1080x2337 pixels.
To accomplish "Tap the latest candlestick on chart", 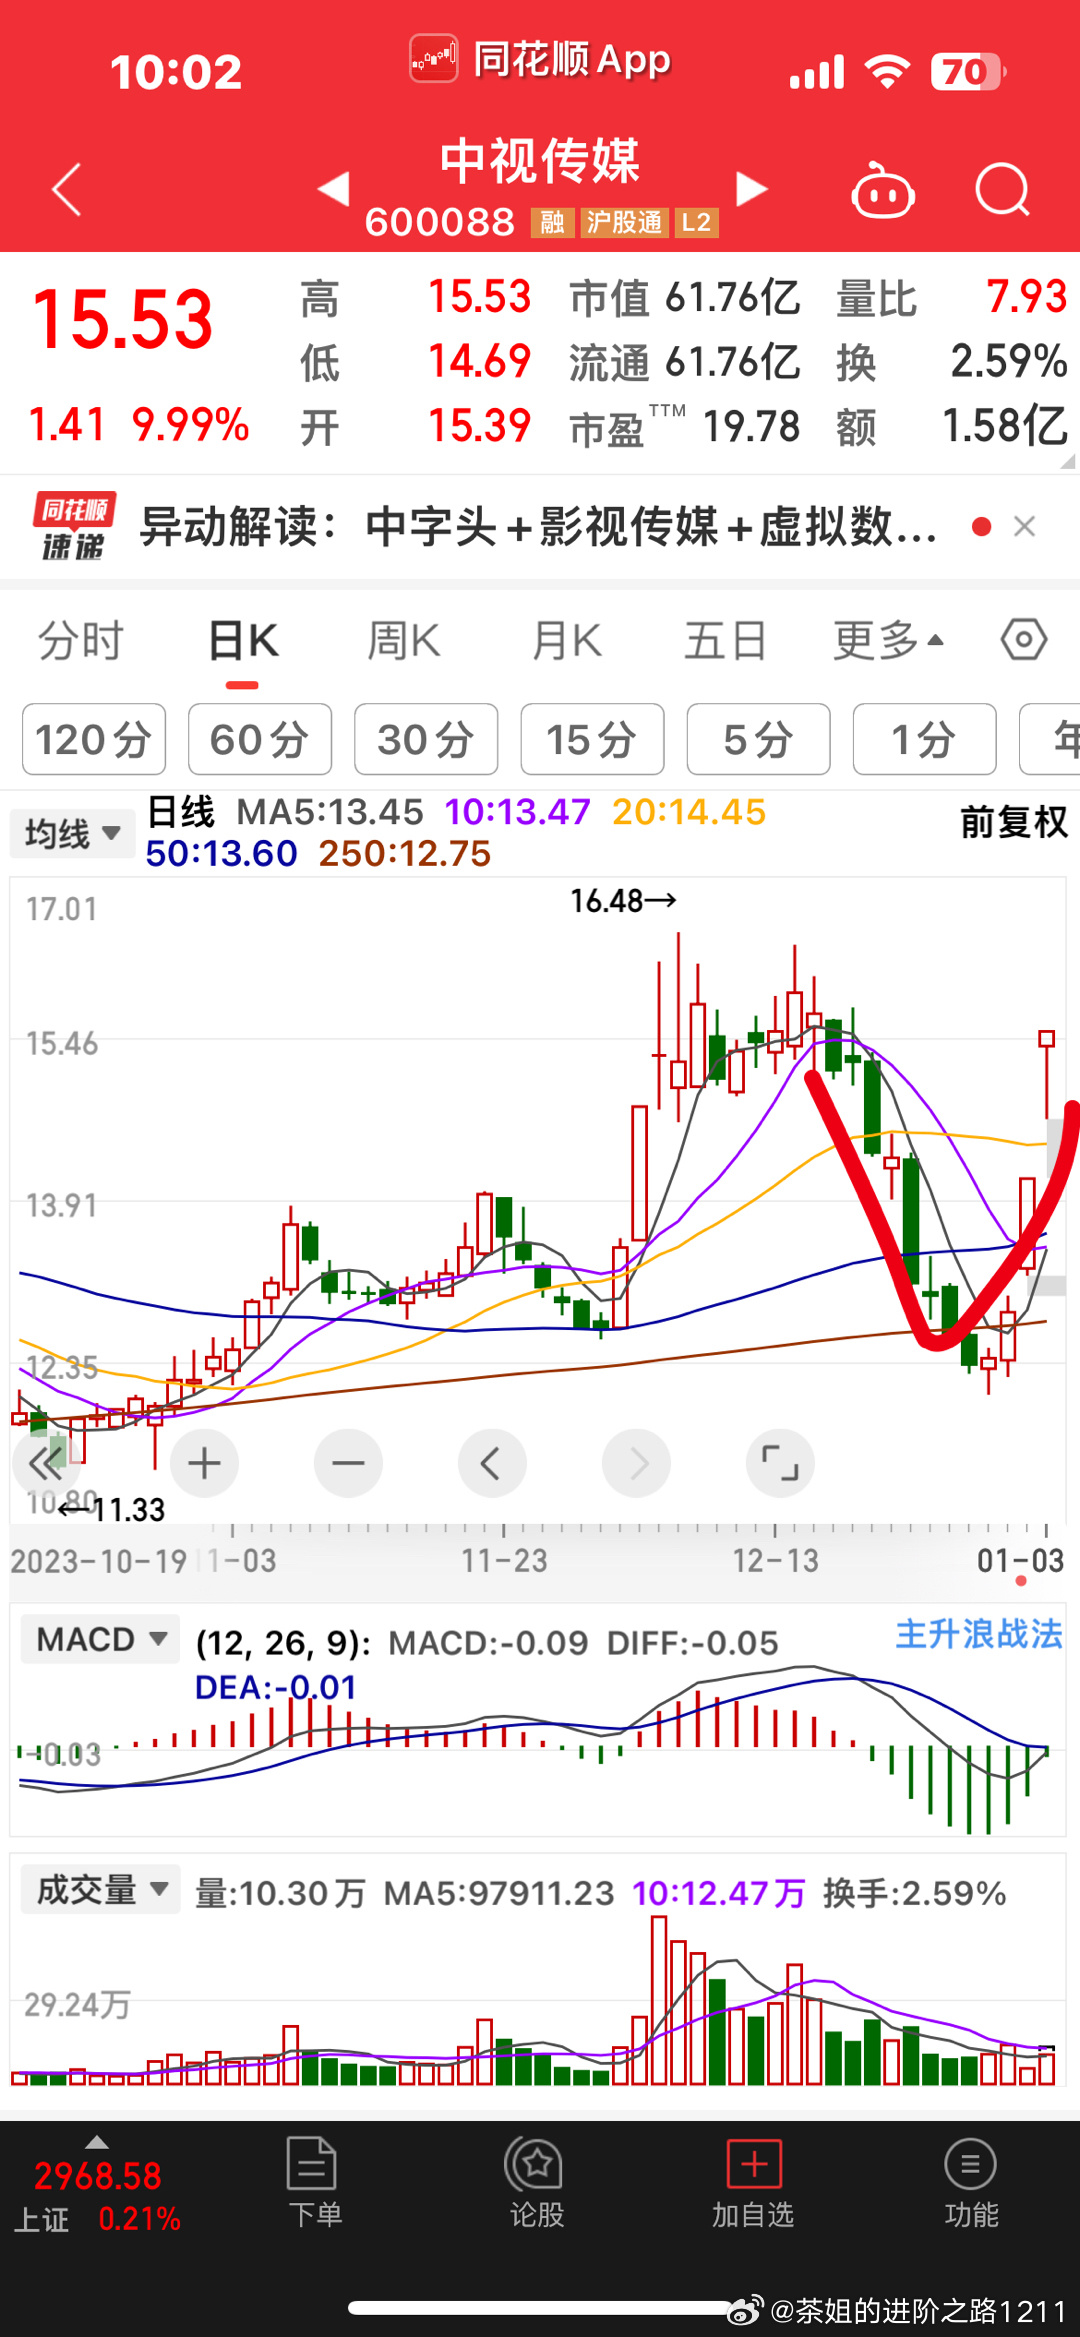I will pos(1046,1076).
